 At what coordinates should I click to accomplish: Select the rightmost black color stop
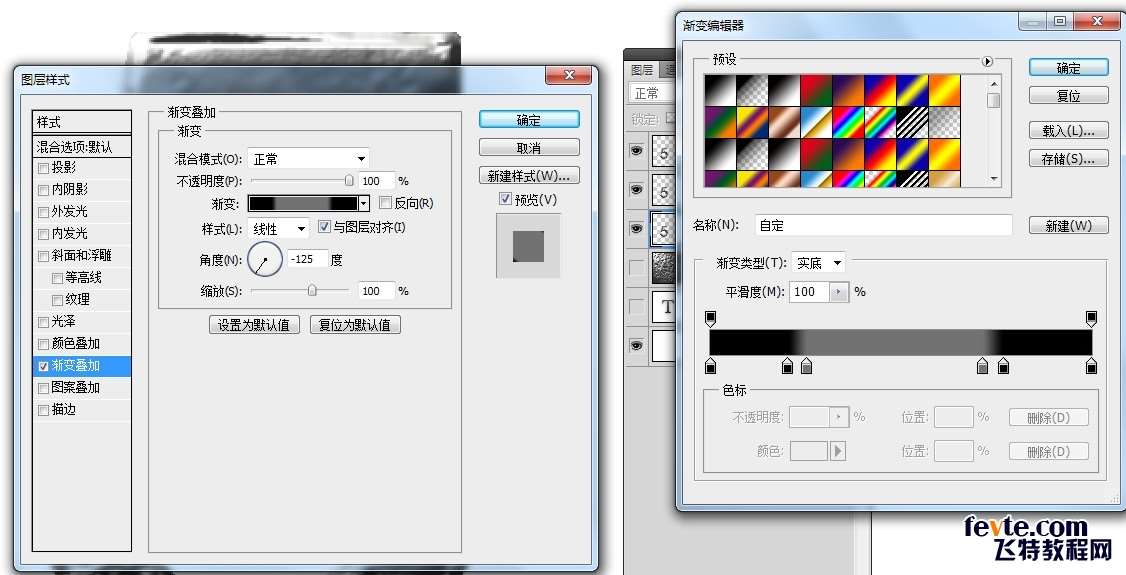pos(1091,367)
